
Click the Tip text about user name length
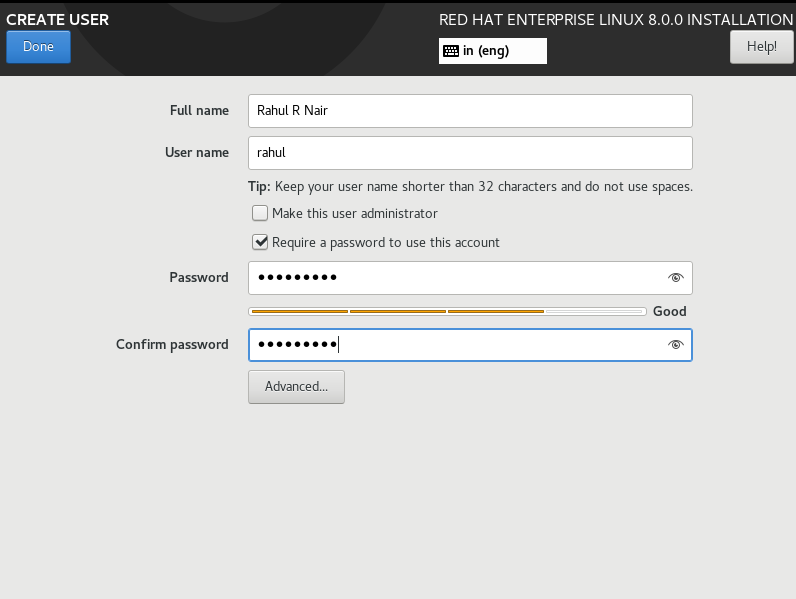tap(470, 186)
